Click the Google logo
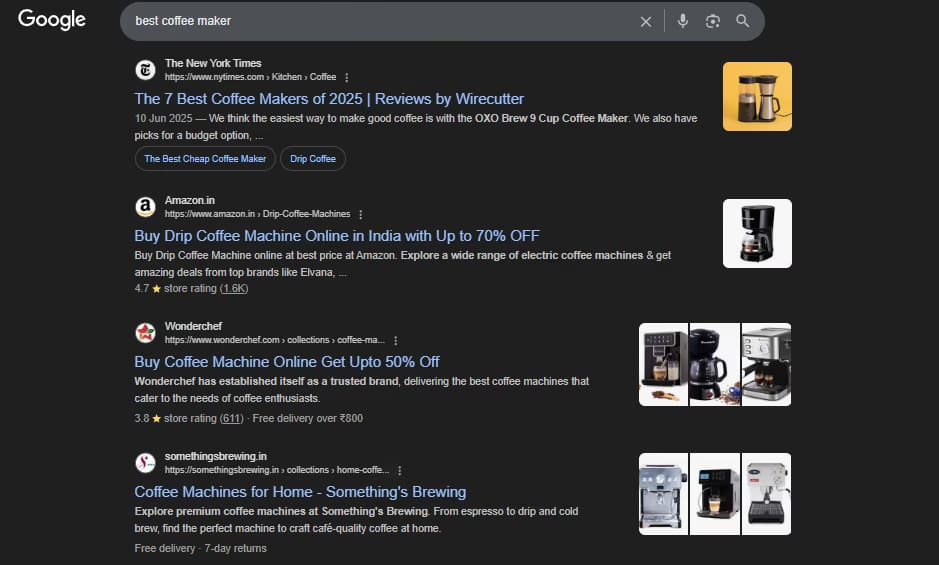The image size is (939, 565). 52,19
